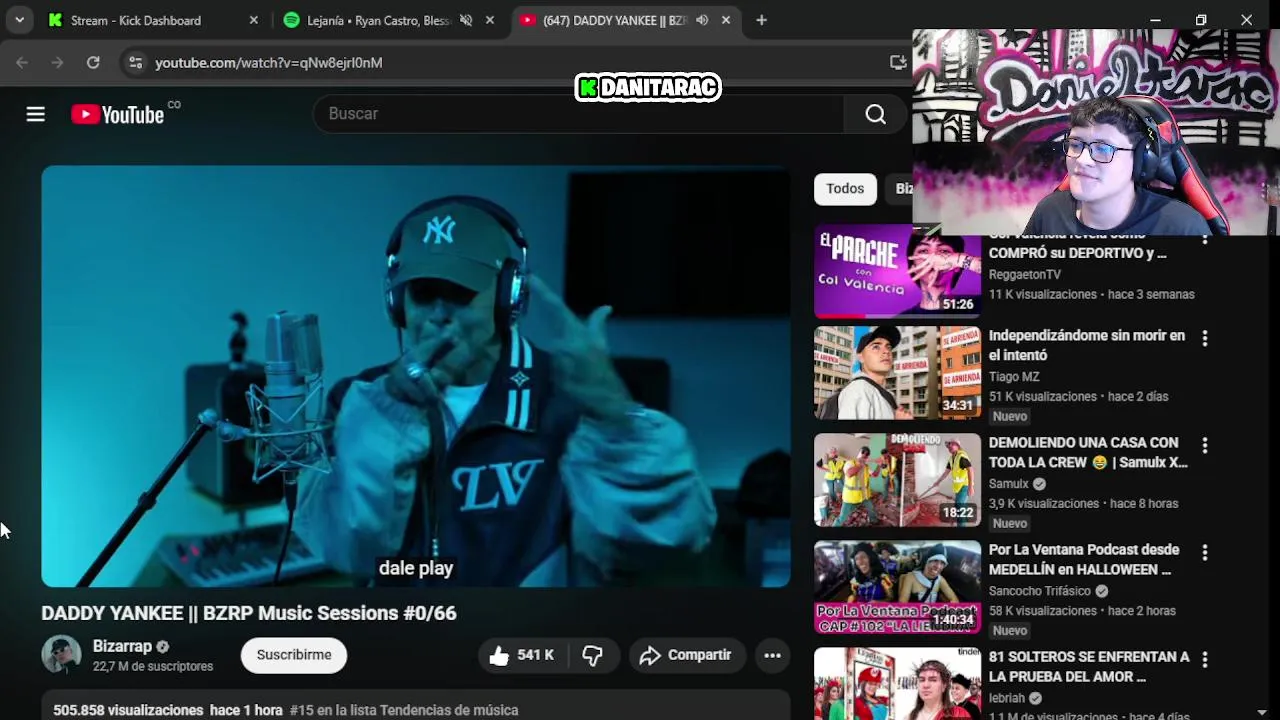Open the Por La Ventana Podcast thumbnail

coord(898,587)
